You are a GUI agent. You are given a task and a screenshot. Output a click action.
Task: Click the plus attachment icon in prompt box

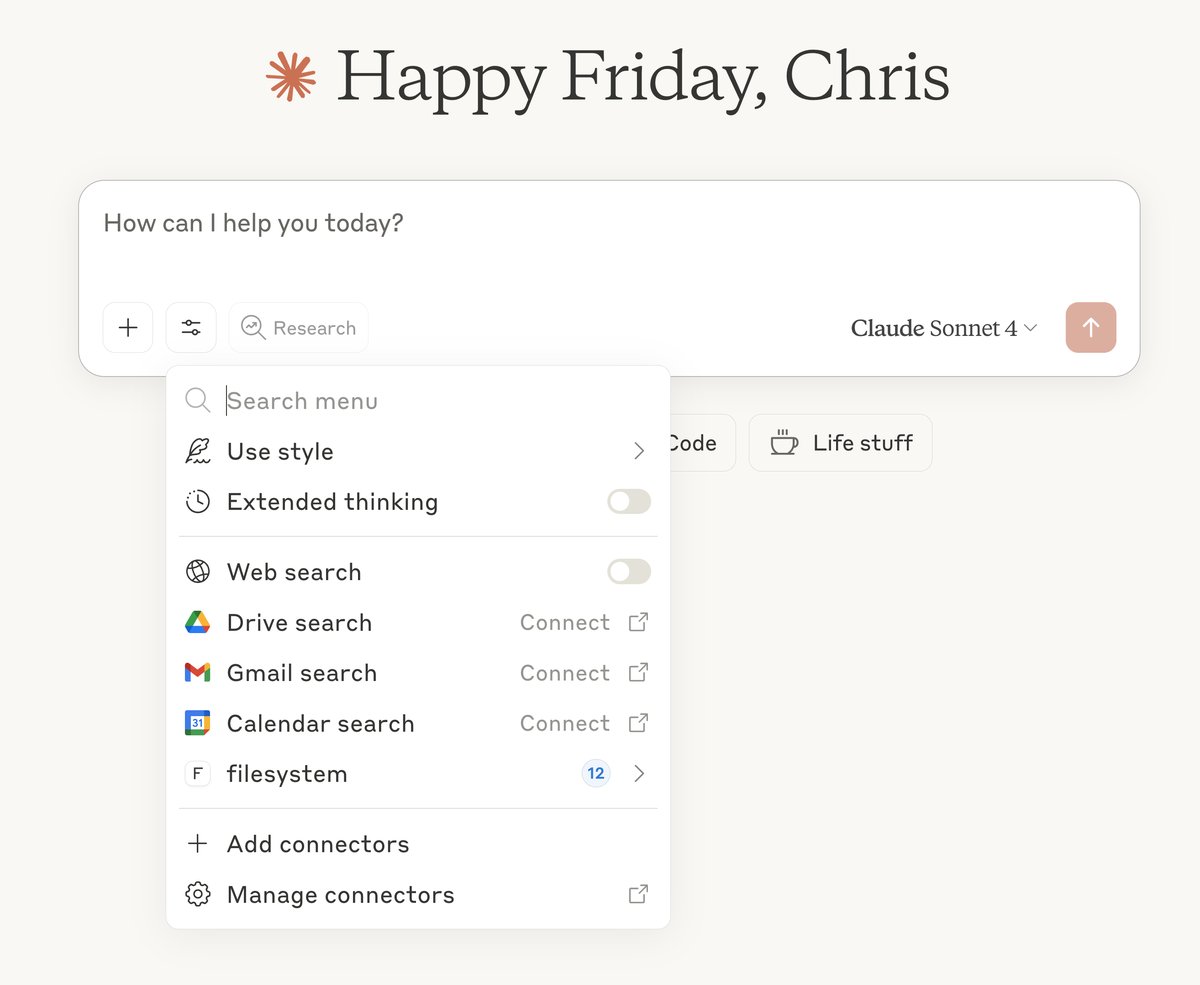pos(128,328)
